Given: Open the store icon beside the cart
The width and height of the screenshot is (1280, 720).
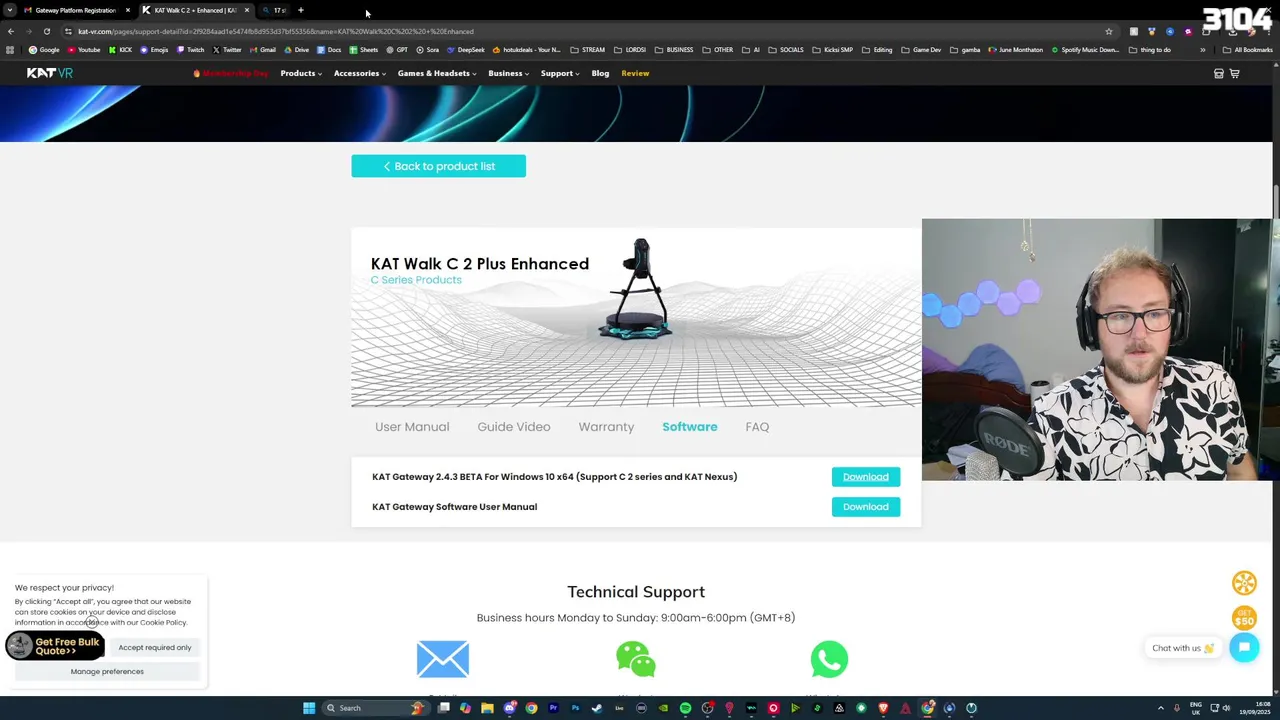Looking at the screenshot, I should click(x=1218, y=73).
